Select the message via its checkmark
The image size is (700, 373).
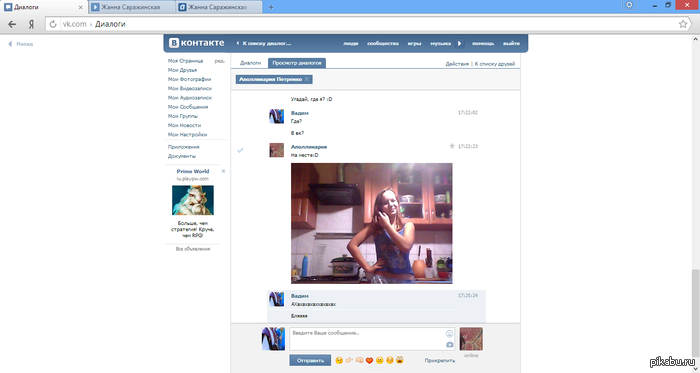pos(240,150)
